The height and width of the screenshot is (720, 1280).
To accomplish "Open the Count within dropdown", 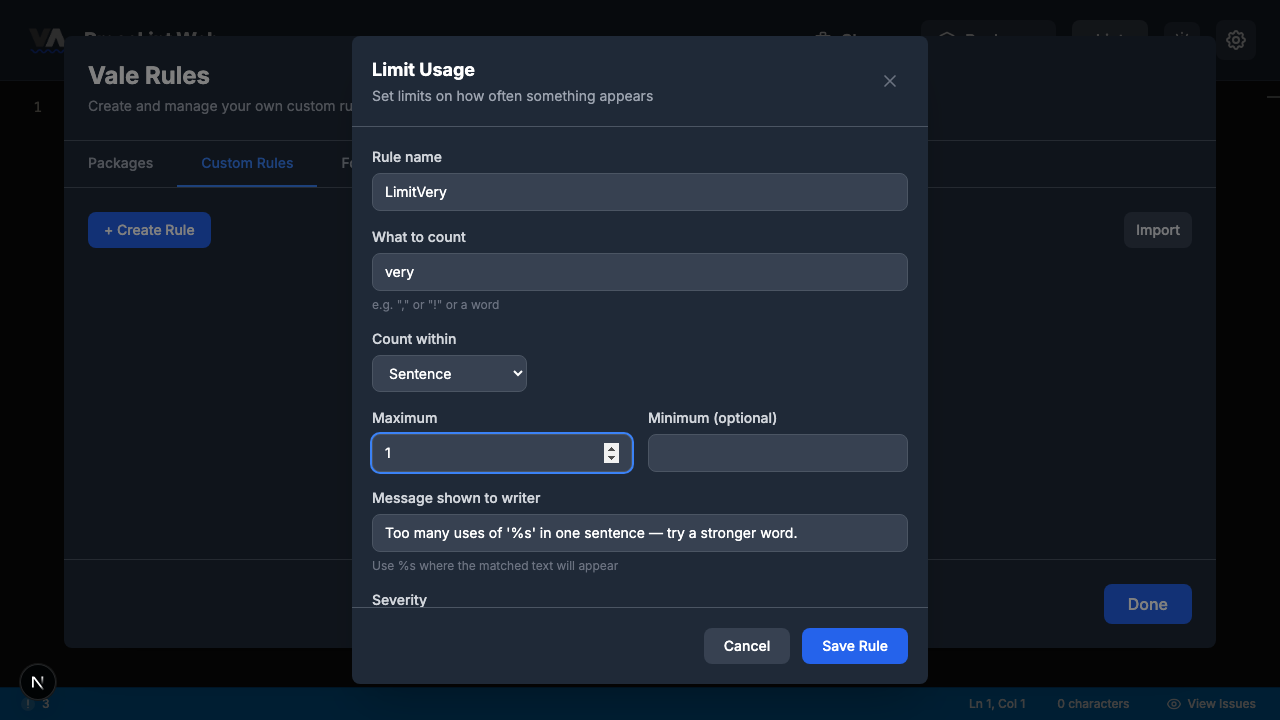I will [x=449, y=373].
